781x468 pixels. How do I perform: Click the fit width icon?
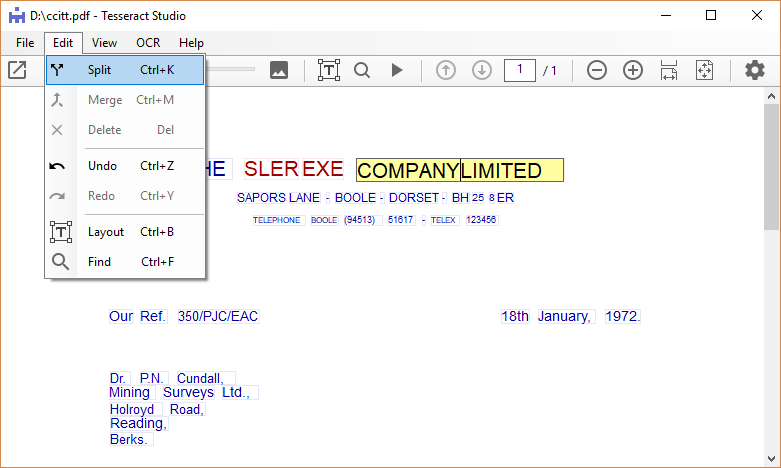pyautogui.click(x=669, y=70)
